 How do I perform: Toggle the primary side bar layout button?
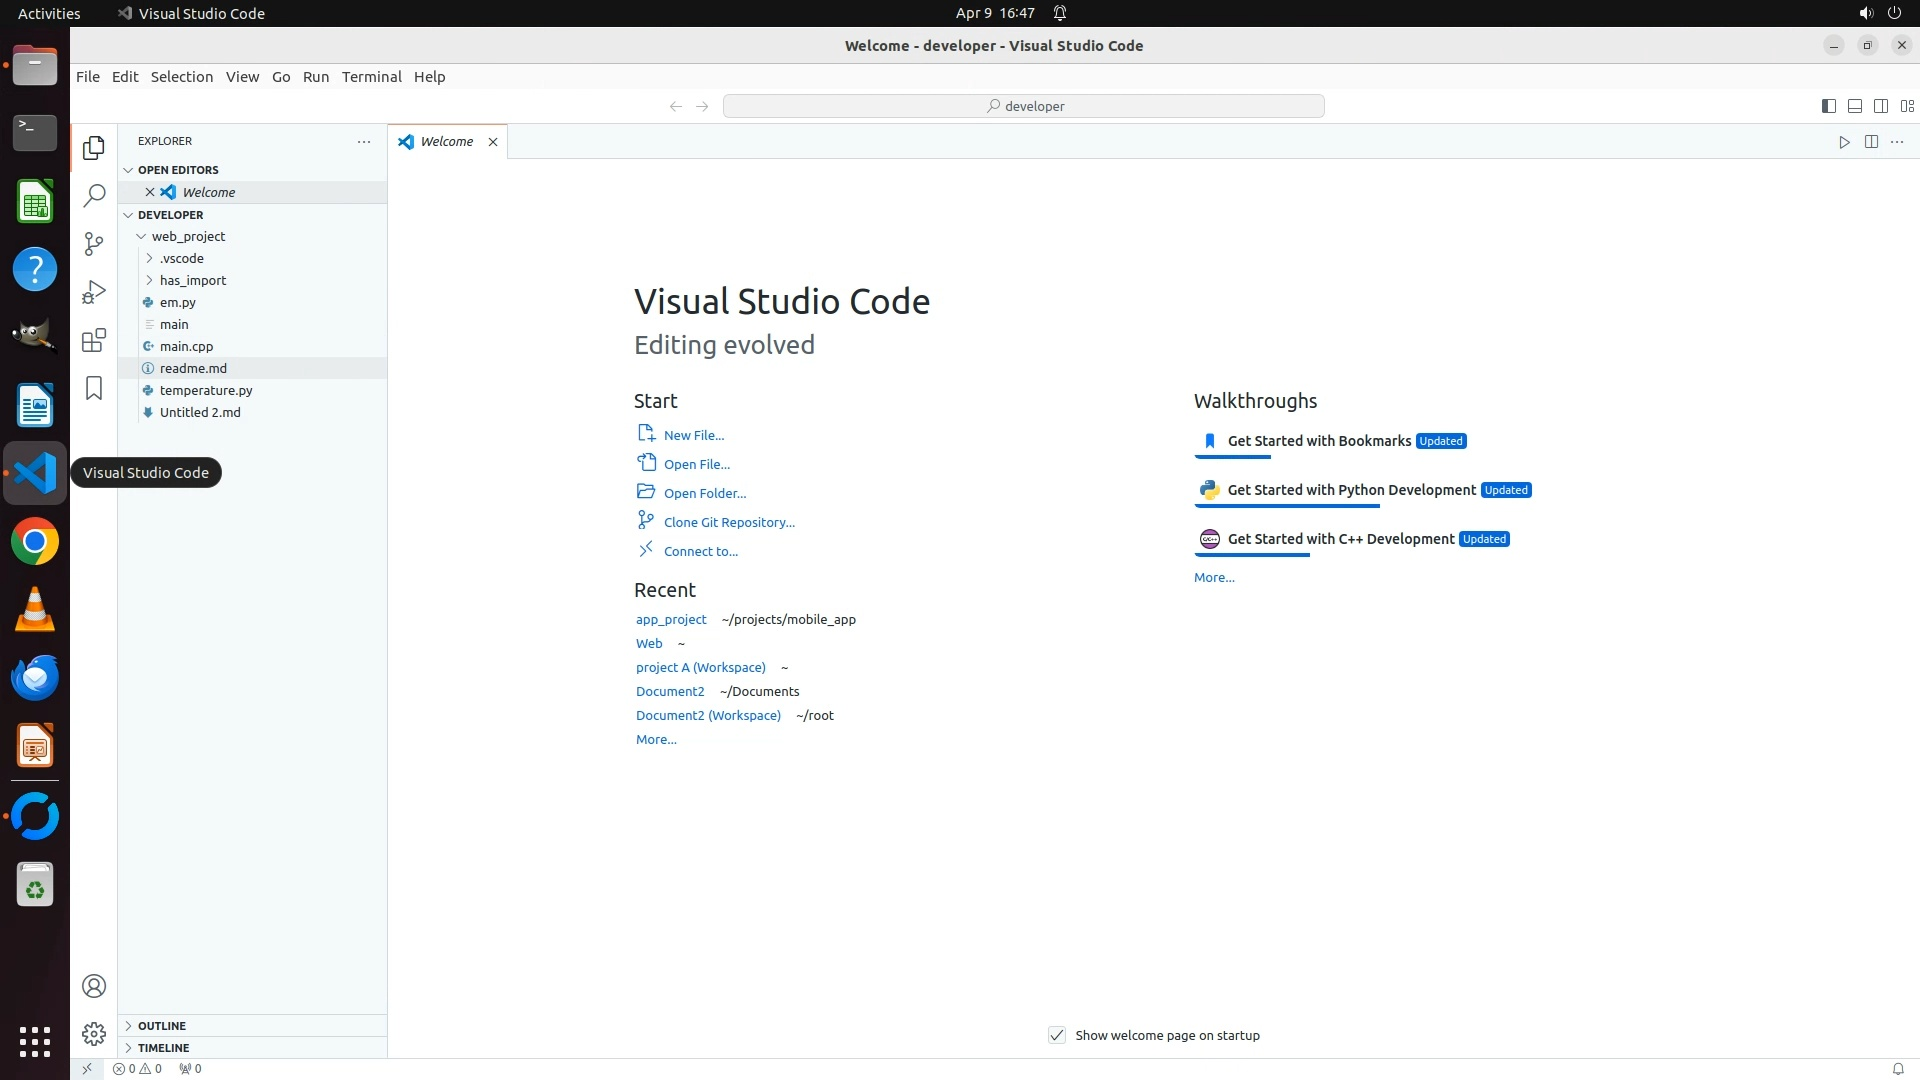point(1828,106)
